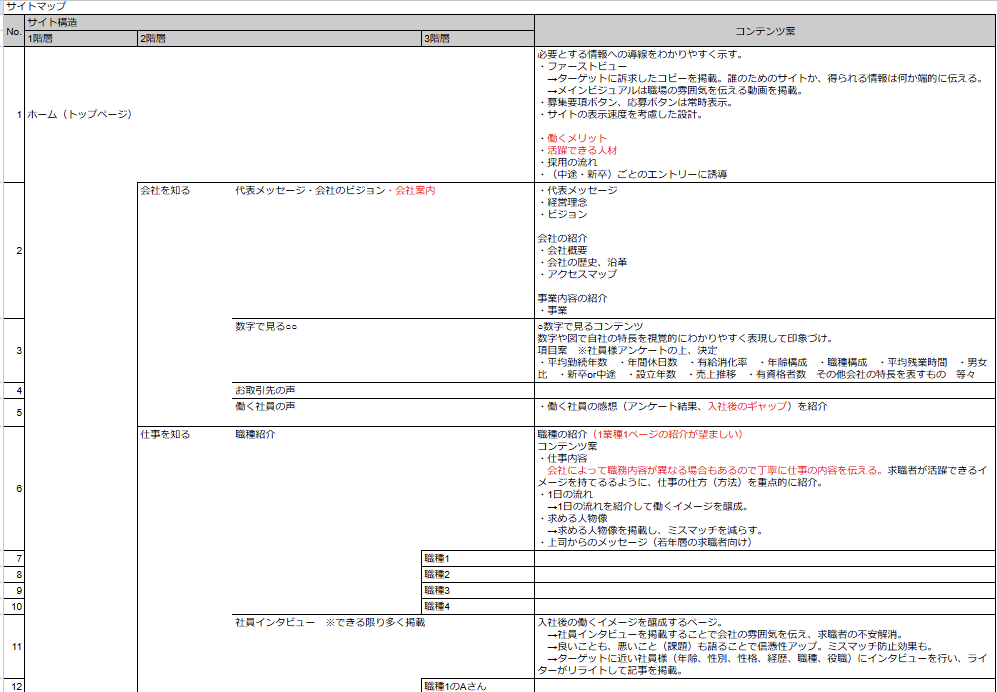
Task: Select the content cell about 入社後の働くイメージ
Action: (766, 646)
